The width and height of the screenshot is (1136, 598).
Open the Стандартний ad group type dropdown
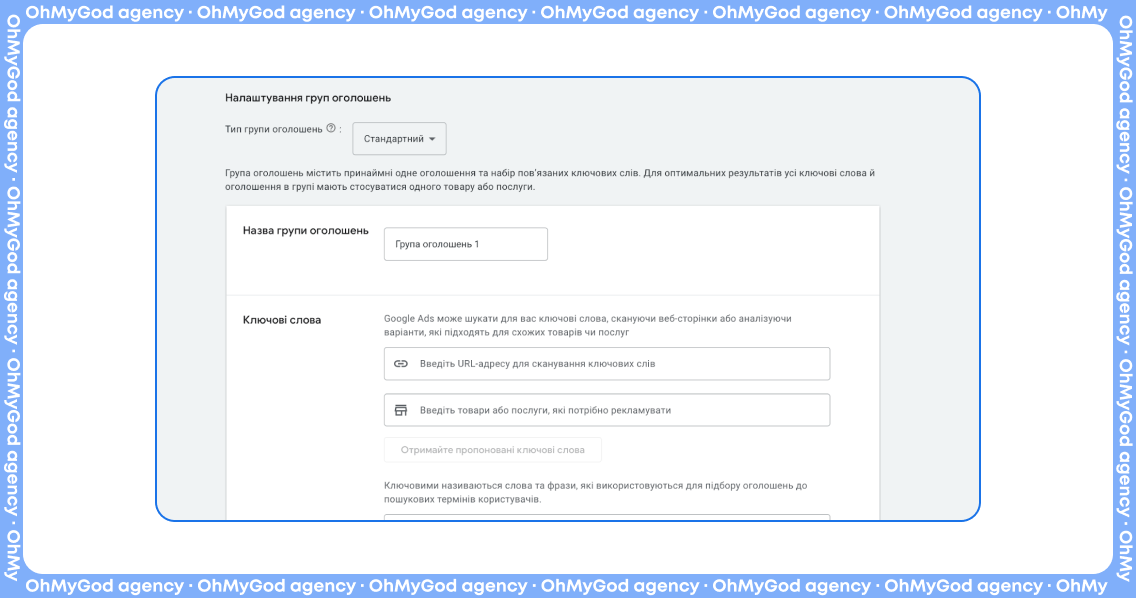tap(399, 139)
